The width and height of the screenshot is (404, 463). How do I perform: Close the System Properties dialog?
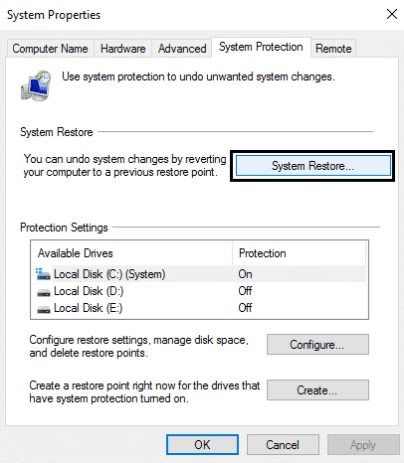pos(392,14)
